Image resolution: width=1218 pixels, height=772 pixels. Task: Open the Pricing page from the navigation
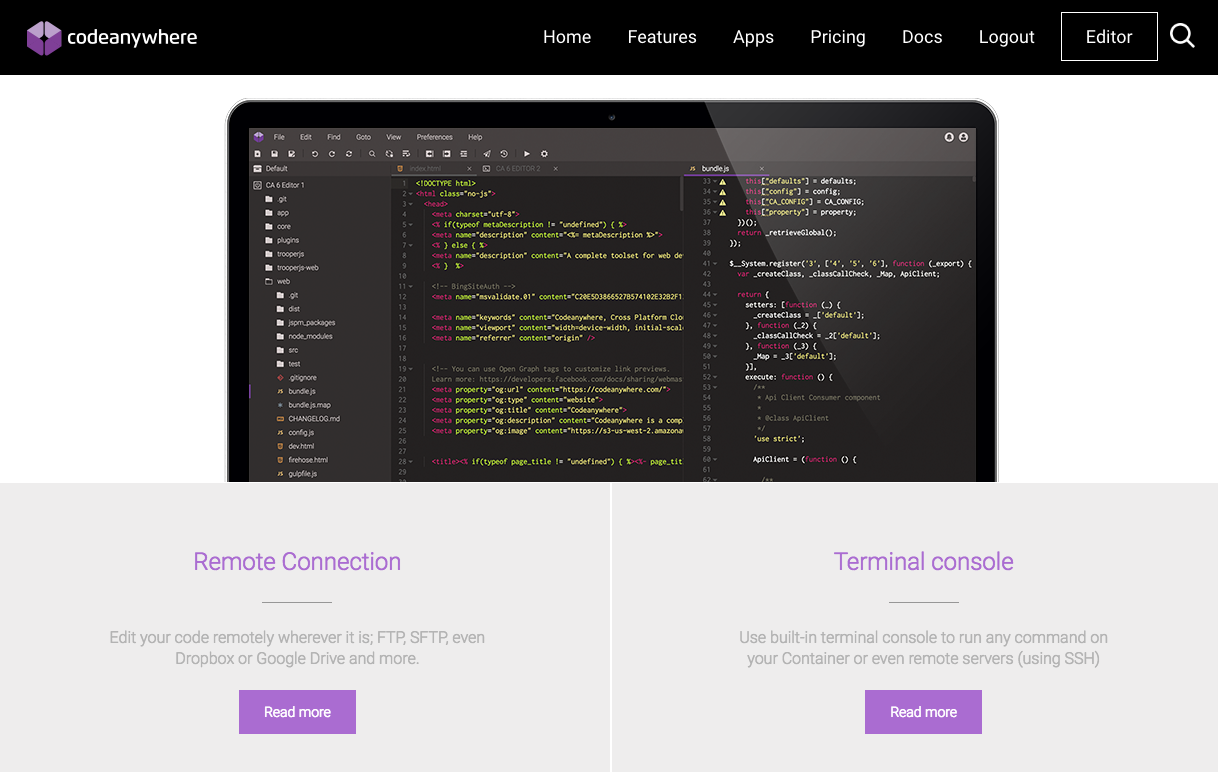point(837,37)
